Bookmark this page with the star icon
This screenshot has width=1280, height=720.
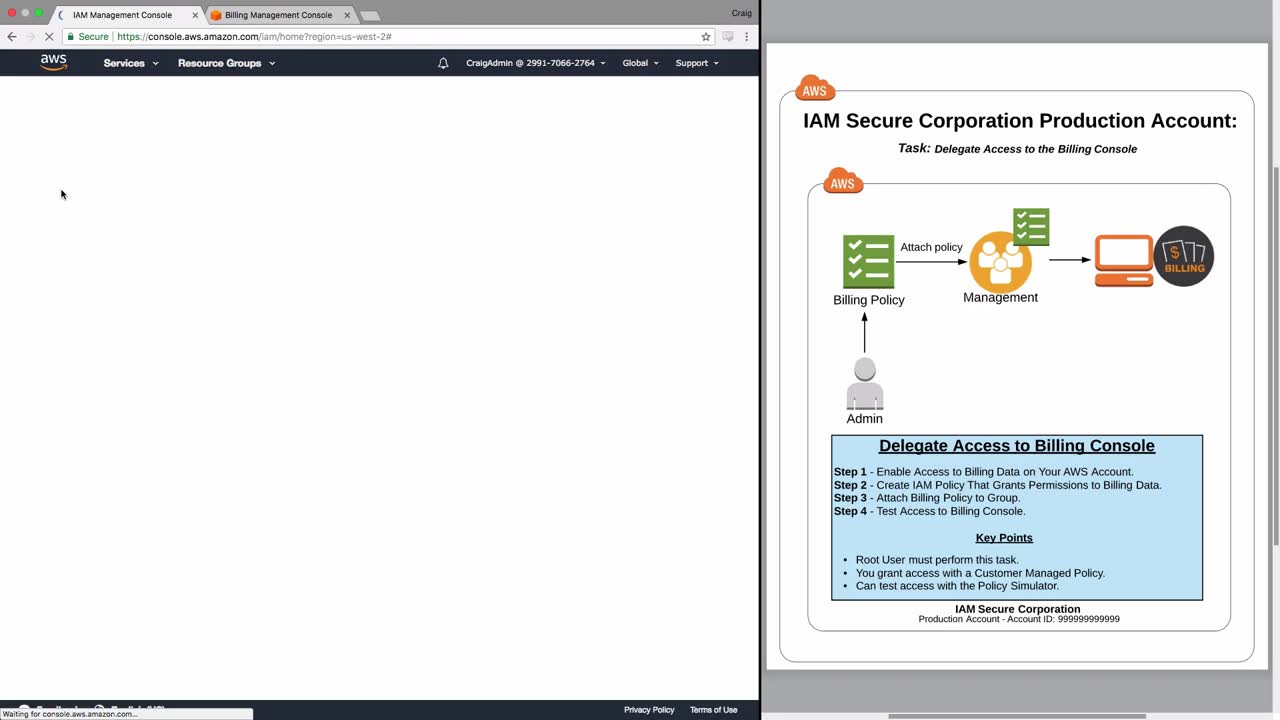coord(706,37)
